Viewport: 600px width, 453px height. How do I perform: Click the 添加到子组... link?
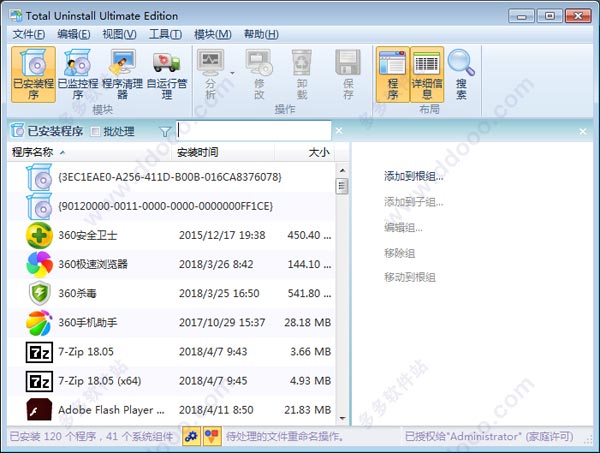click(x=414, y=202)
